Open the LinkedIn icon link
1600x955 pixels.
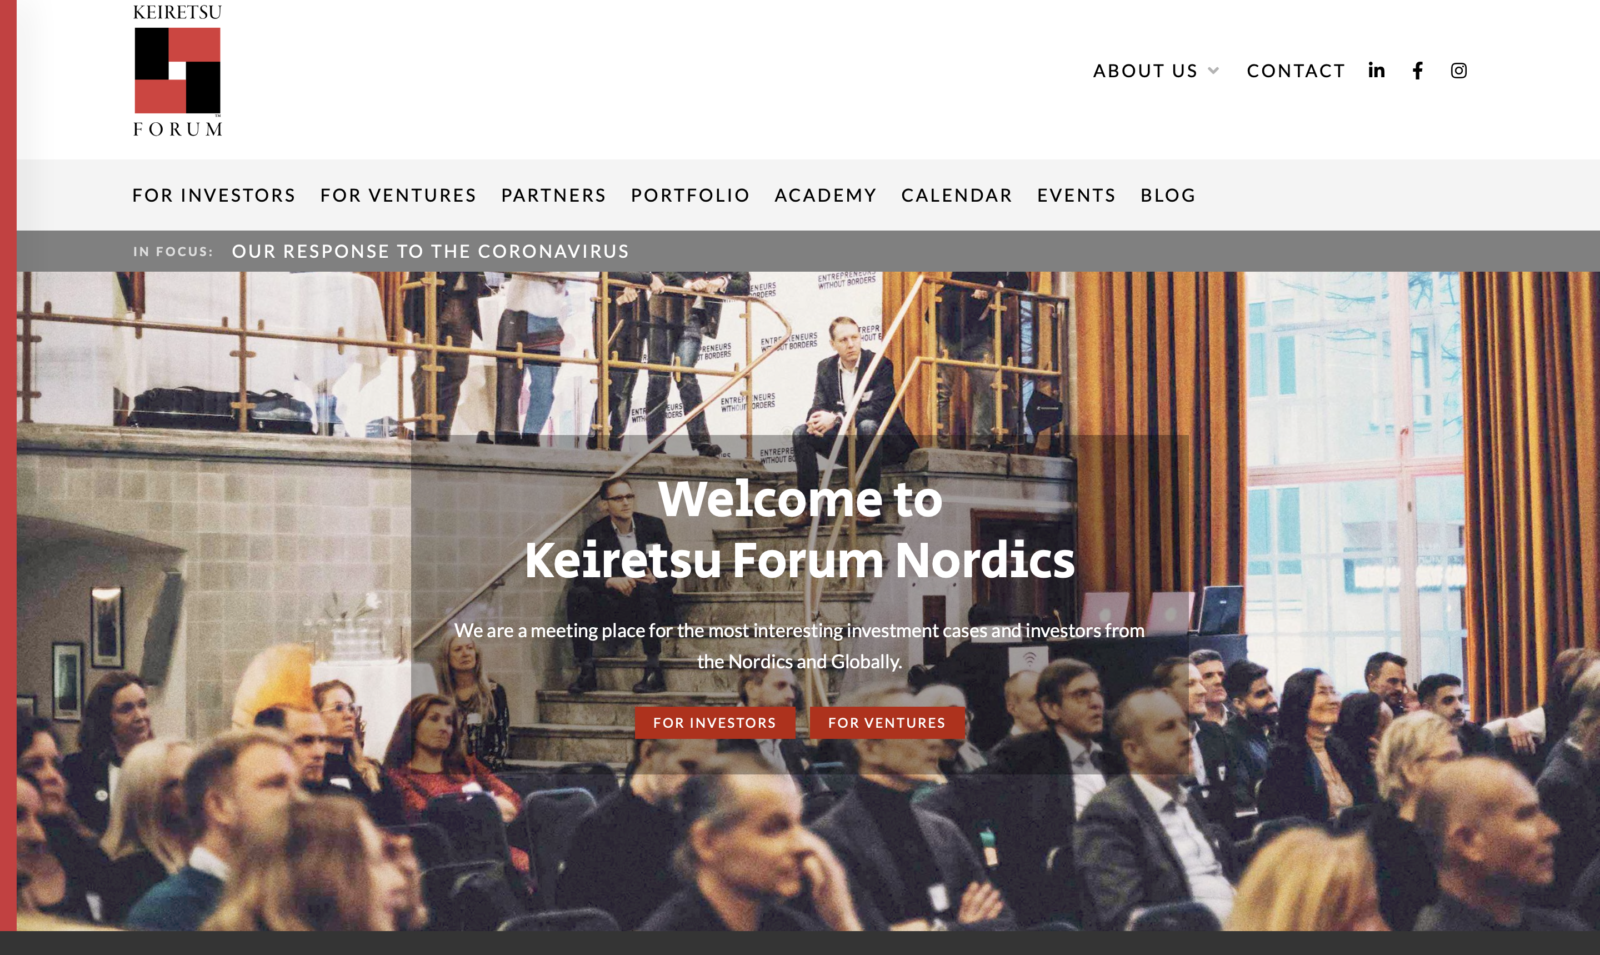click(1377, 70)
